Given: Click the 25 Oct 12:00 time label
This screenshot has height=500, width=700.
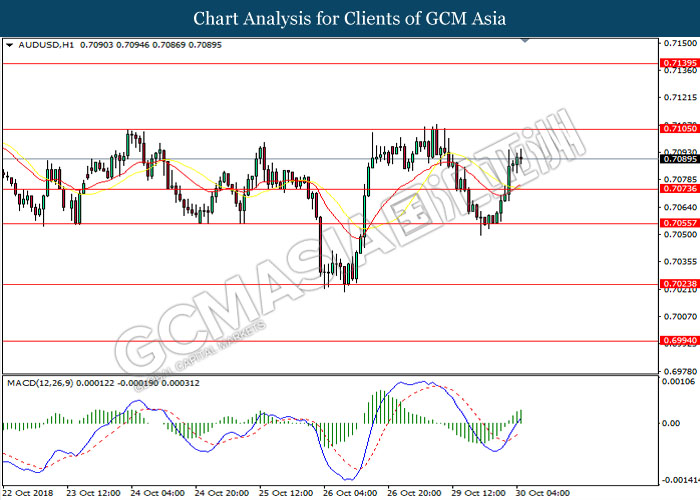Looking at the screenshot, I should (287, 493).
